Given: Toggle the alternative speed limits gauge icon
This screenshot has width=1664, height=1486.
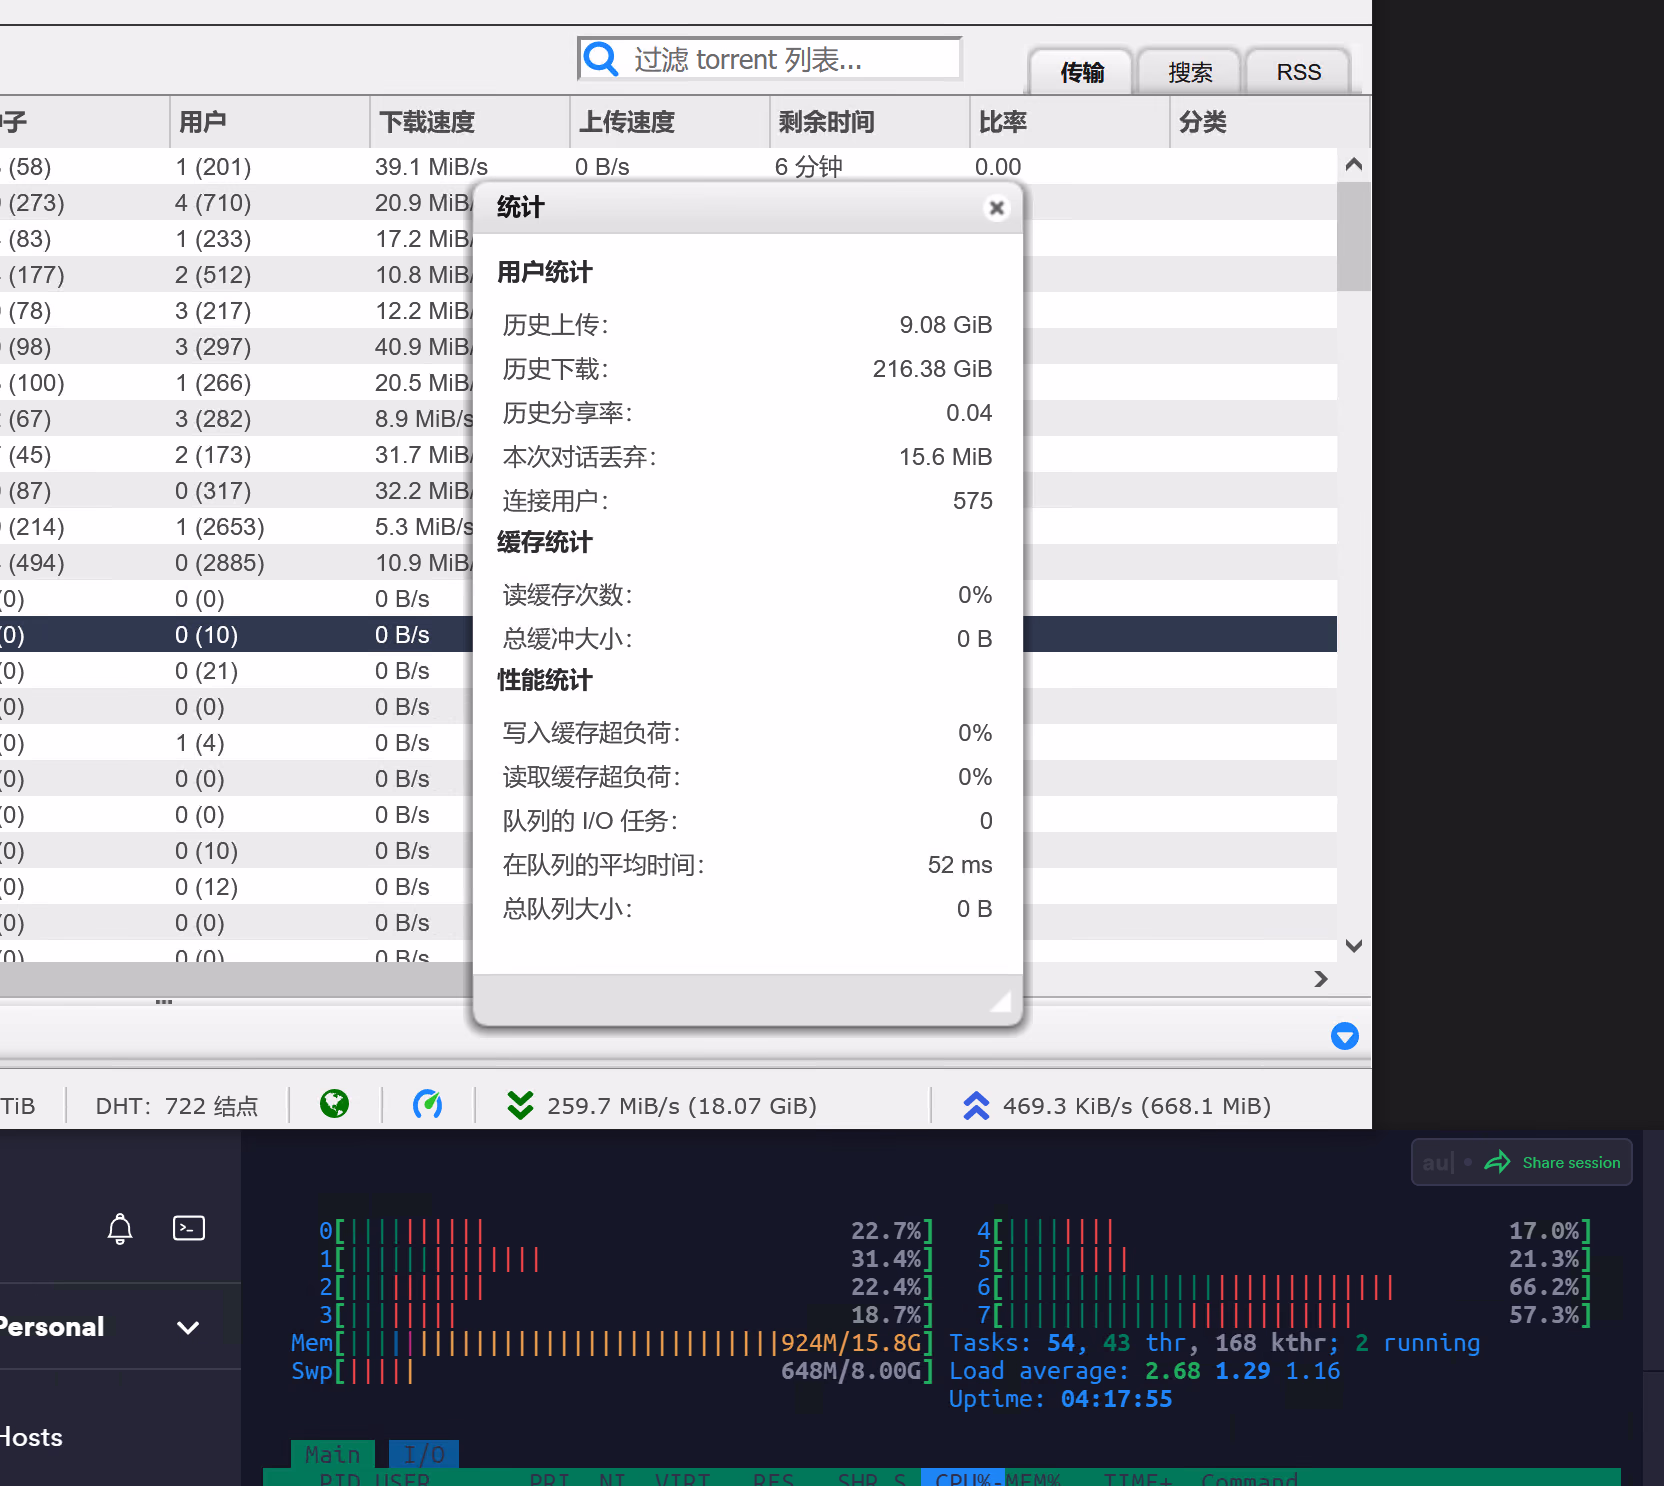Looking at the screenshot, I should coord(427,1104).
